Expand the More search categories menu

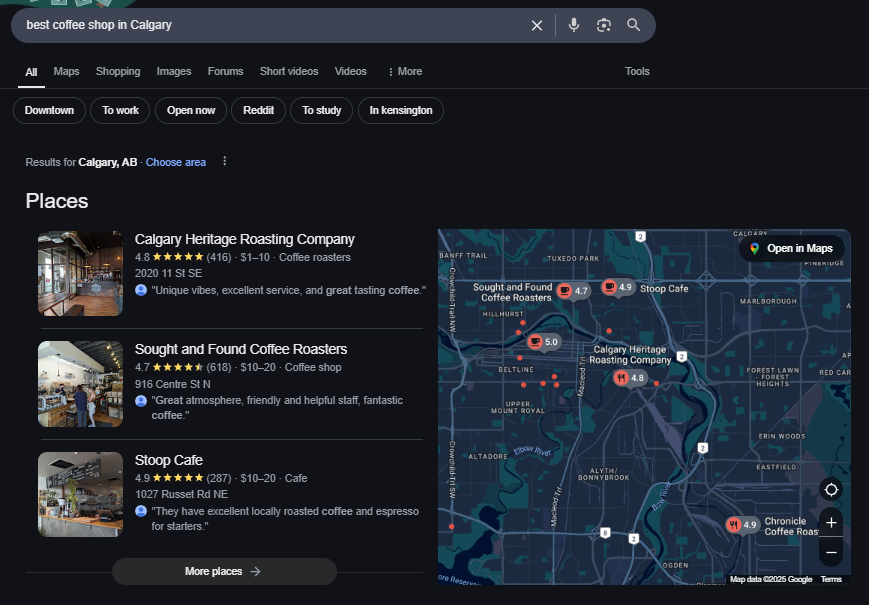pos(405,72)
